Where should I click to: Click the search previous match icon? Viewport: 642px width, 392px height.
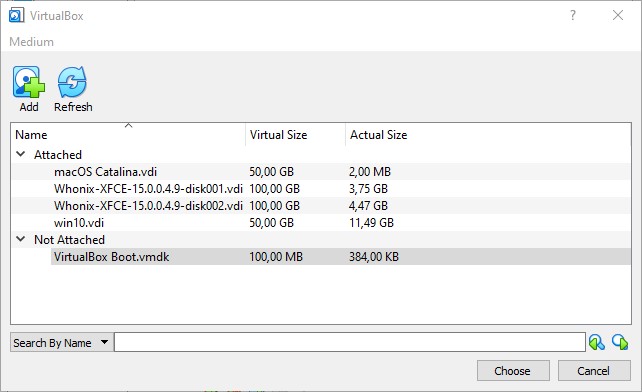[597, 342]
